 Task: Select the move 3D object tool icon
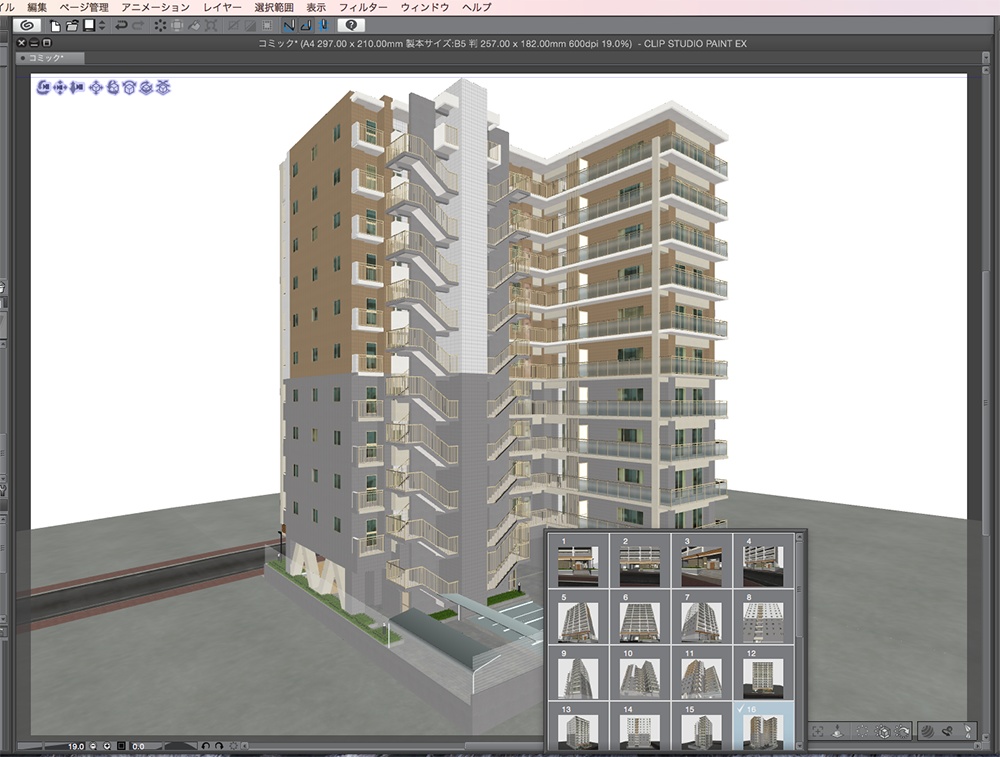[96, 88]
